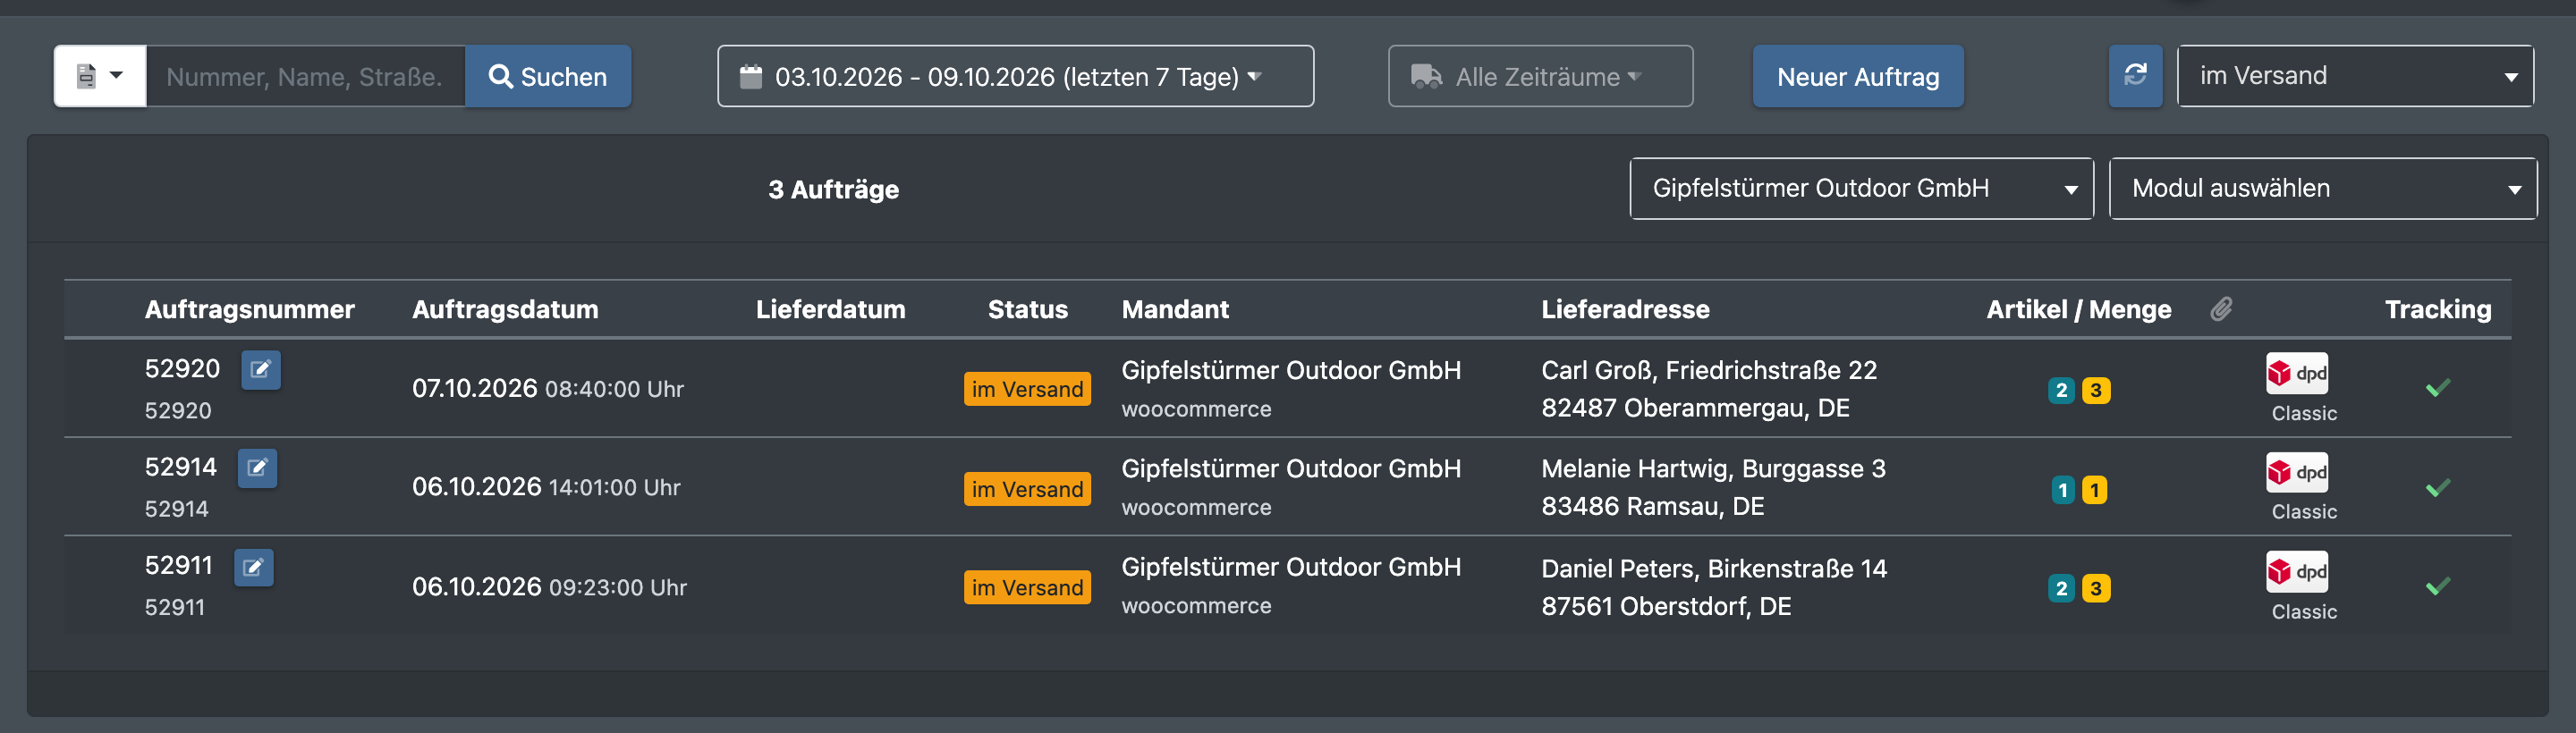Create a new order with Neuer Auftrag
Image resolution: width=2576 pixels, height=733 pixels.
coord(1858,76)
